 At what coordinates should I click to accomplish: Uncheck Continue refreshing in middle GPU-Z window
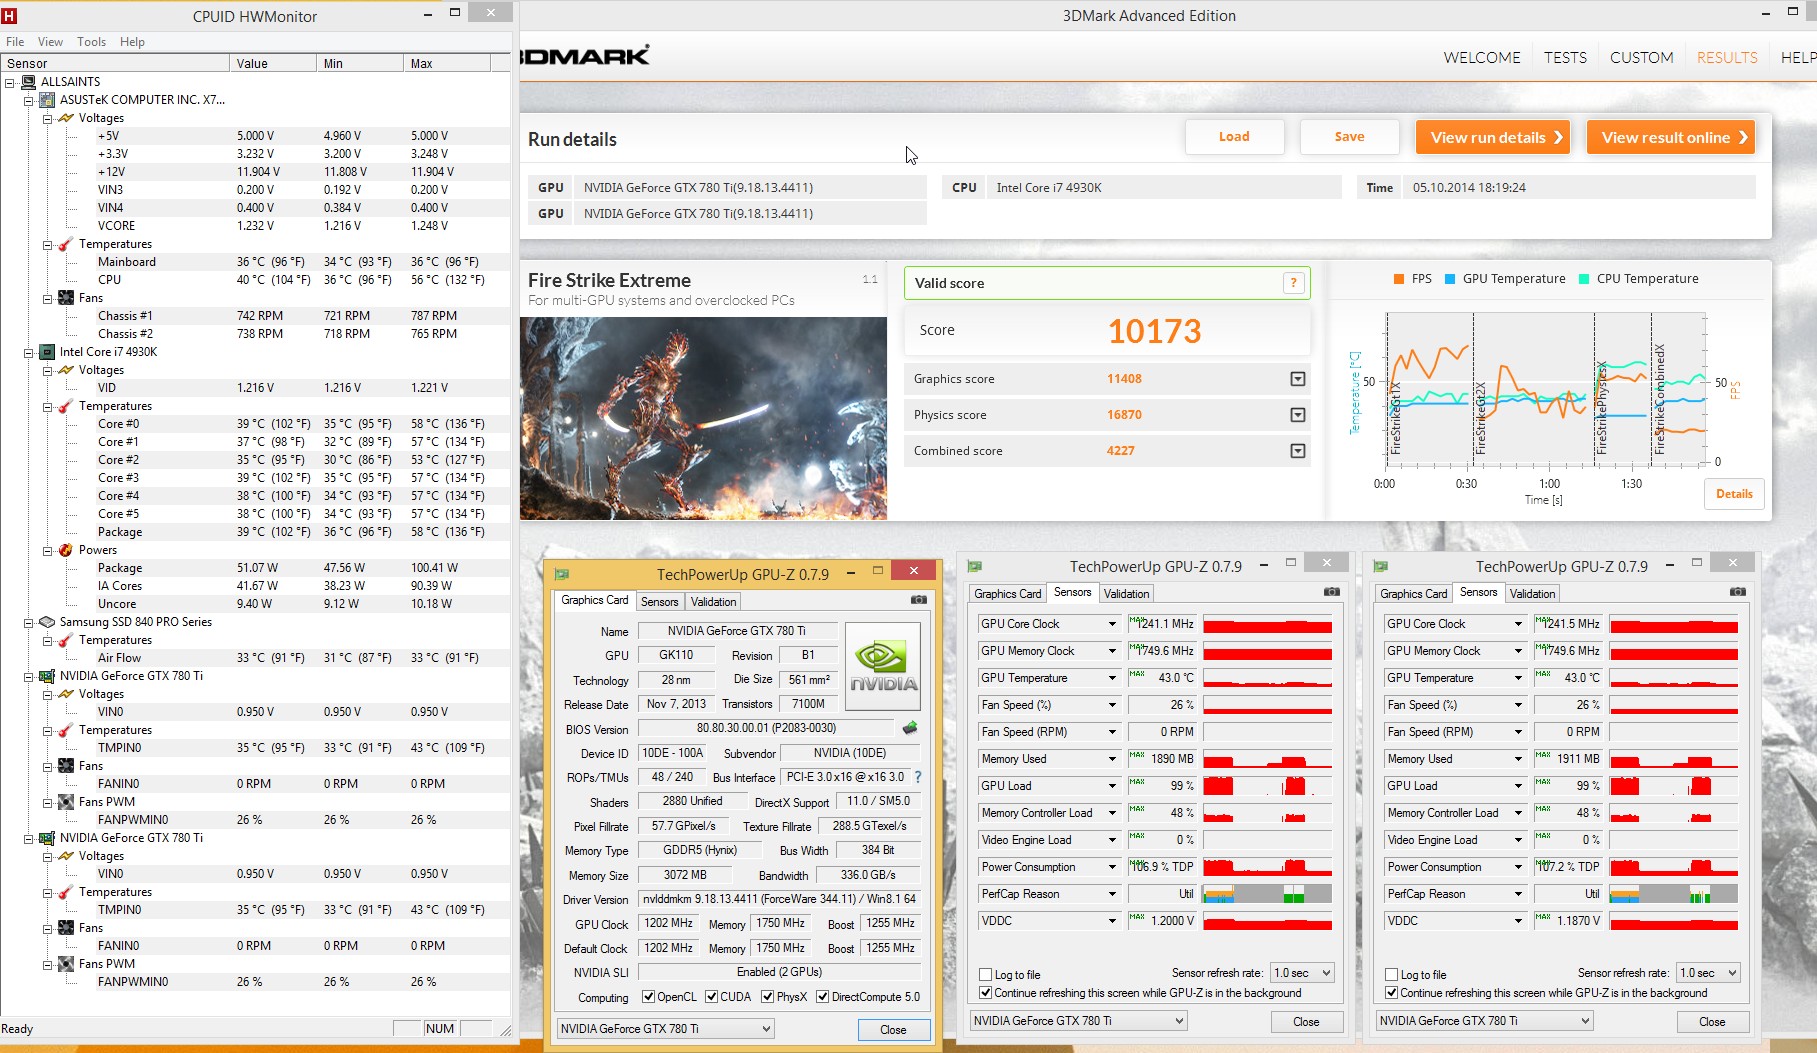[986, 993]
